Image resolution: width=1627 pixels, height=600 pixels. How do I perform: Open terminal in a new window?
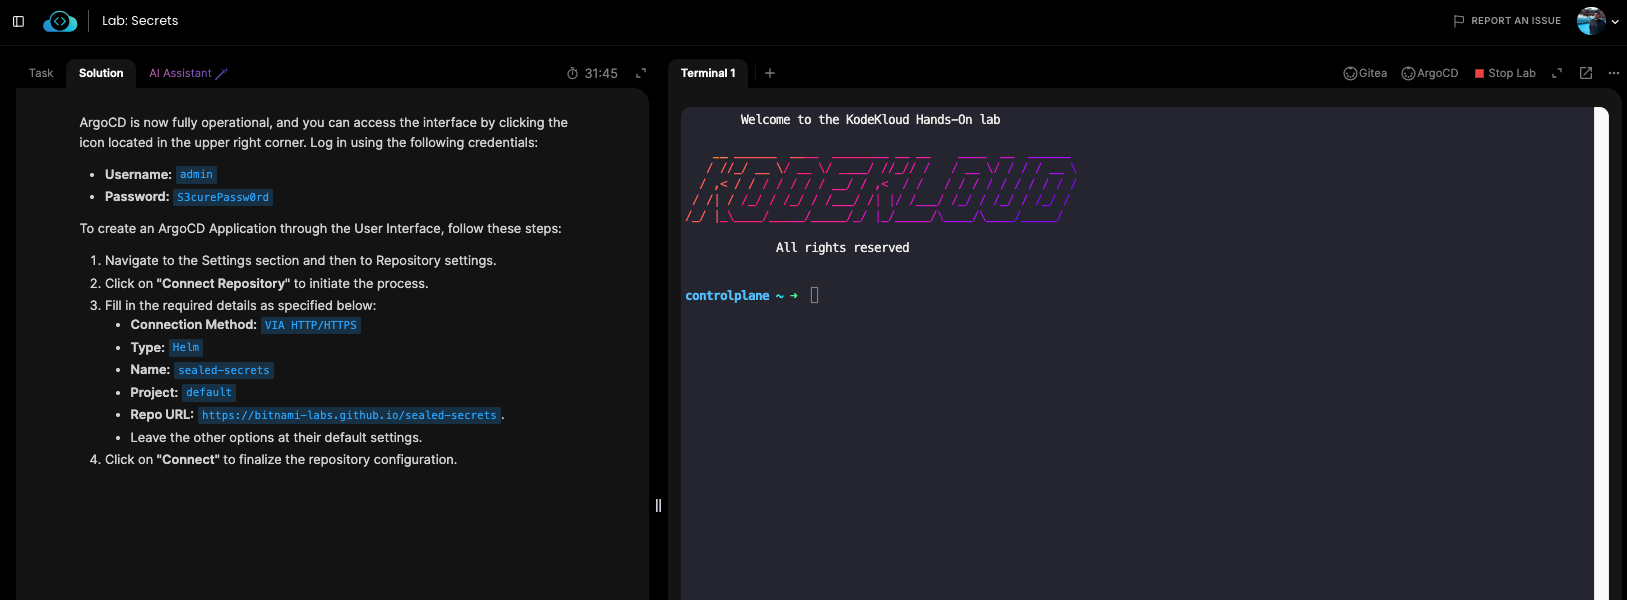coord(1586,73)
